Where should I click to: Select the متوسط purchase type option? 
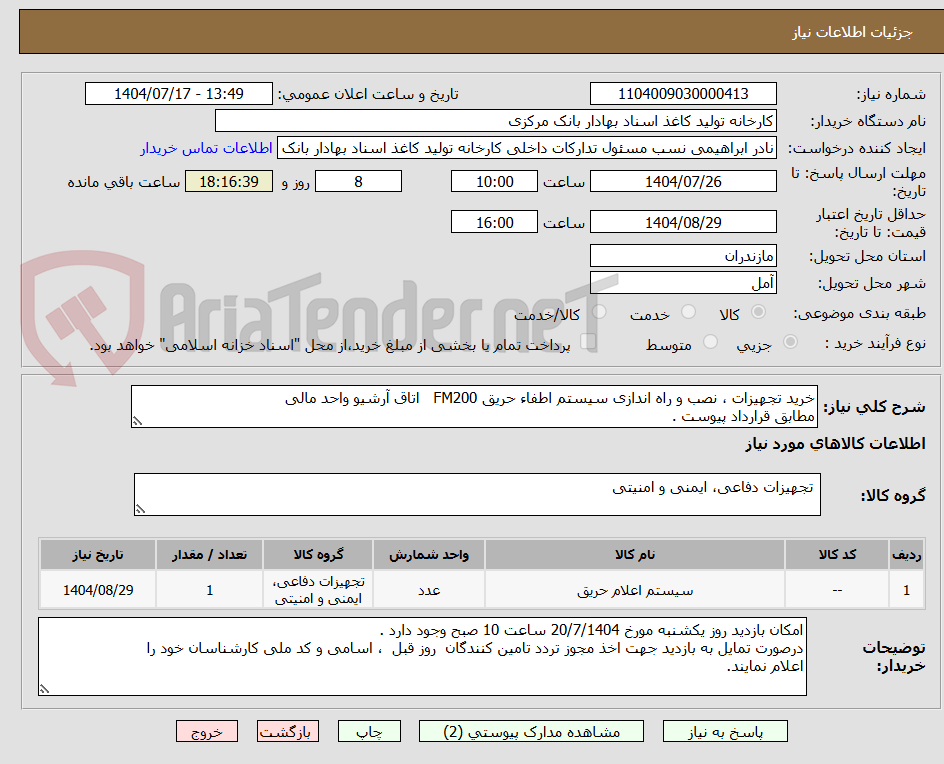[710, 343]
